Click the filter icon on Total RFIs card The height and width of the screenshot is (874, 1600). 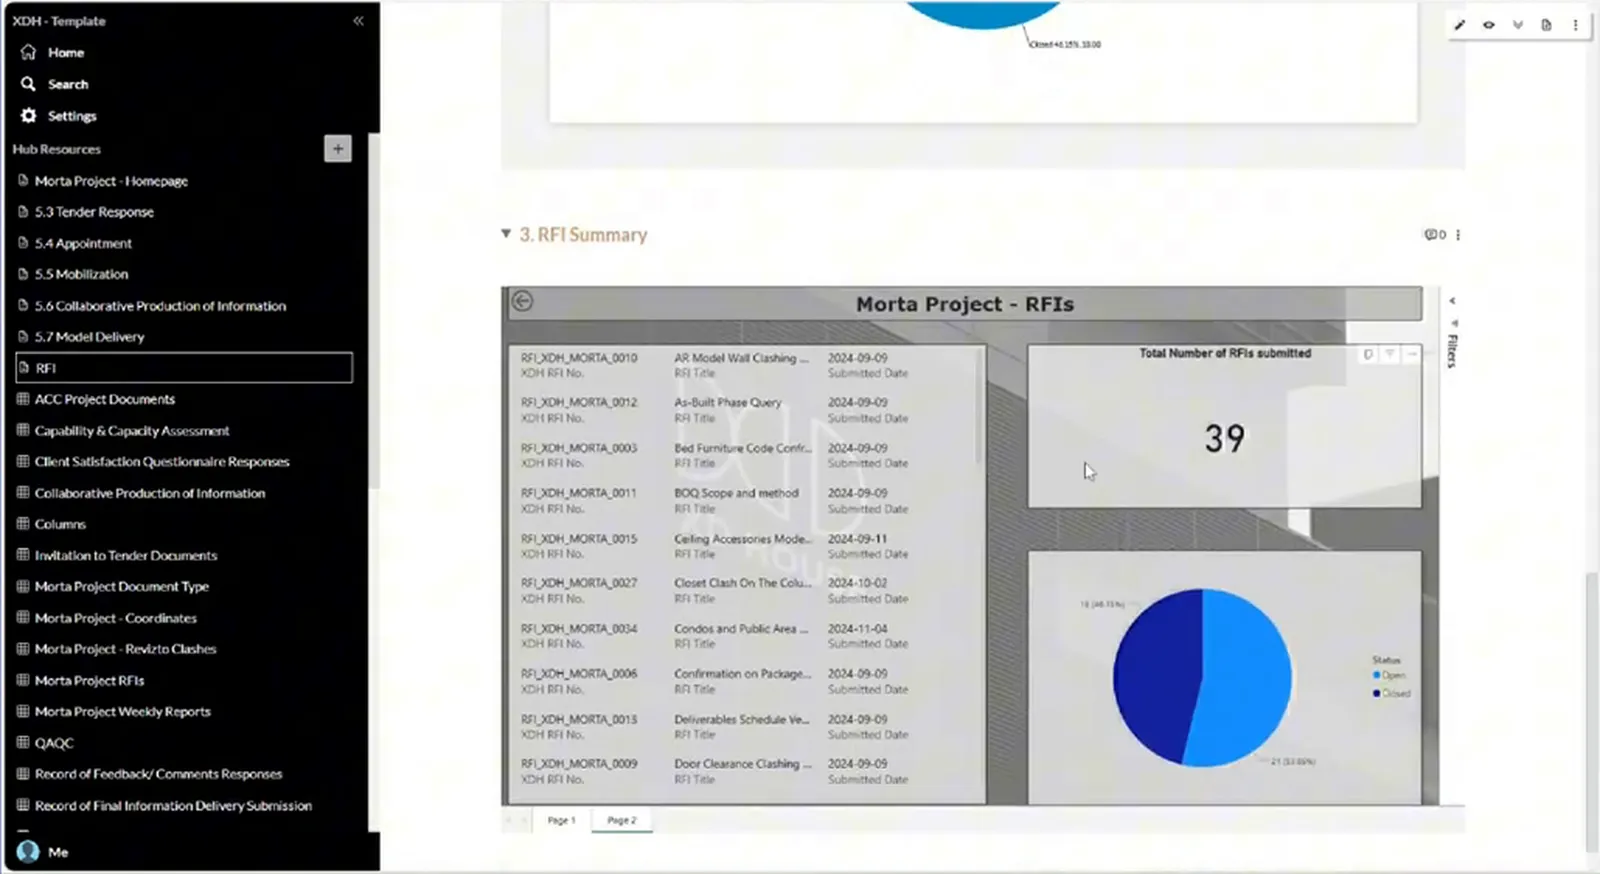(1390, 354)
